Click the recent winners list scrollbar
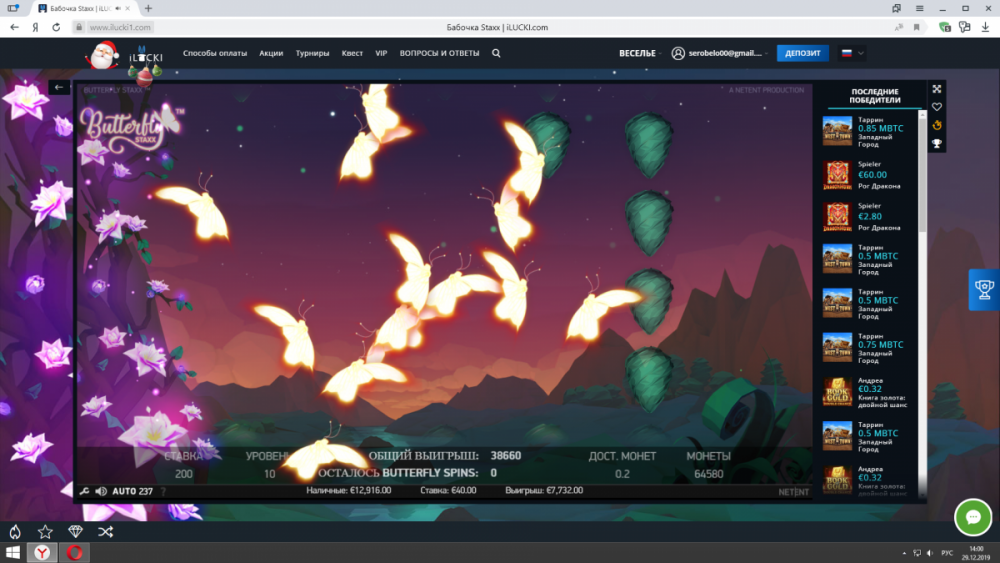Screen dimensions: 1000x563 coord(921,200)
